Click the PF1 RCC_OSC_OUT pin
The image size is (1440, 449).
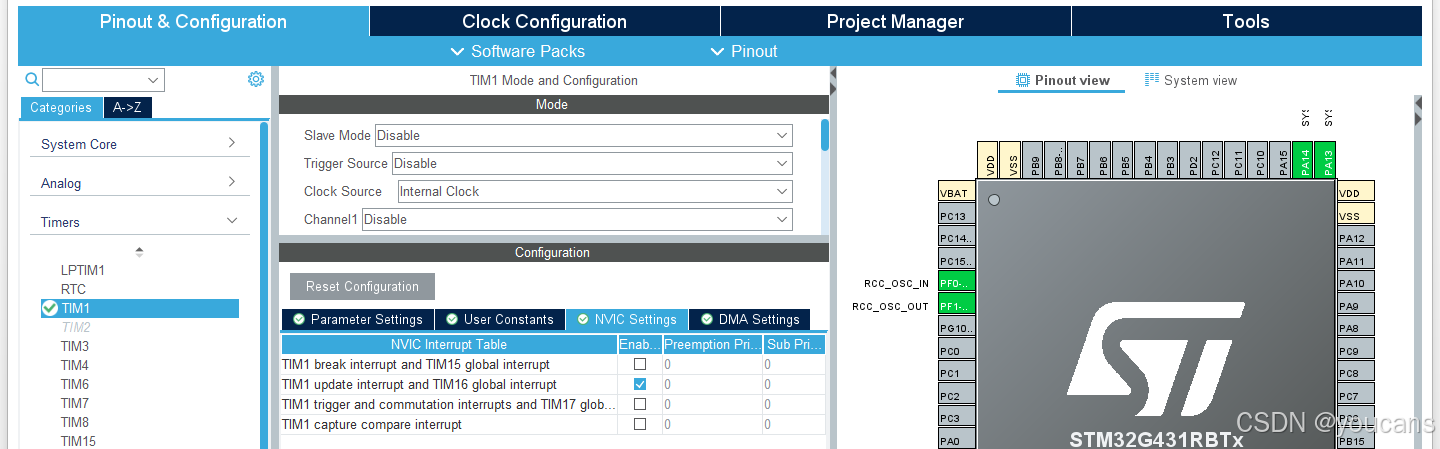957,306
